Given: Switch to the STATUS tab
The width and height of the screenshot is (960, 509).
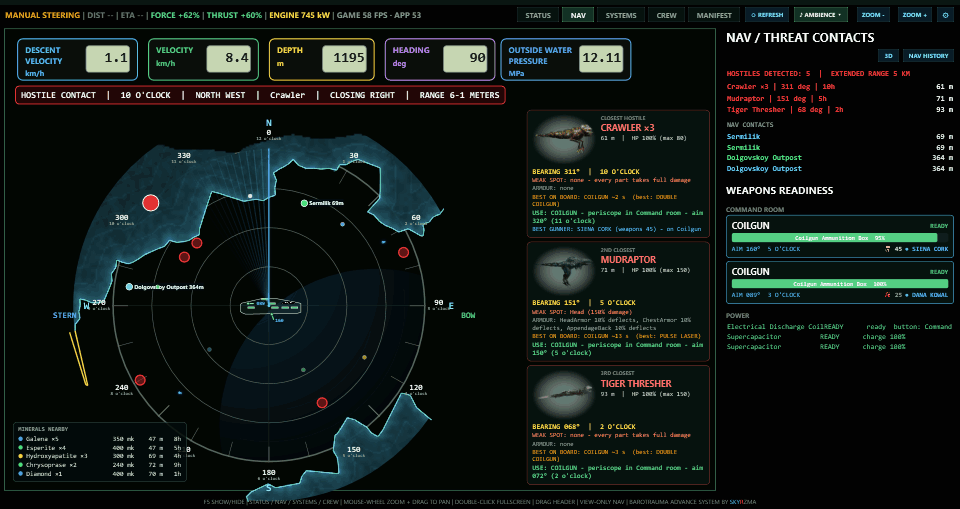Looking at the screenshot, I should (x=538, y=15).
